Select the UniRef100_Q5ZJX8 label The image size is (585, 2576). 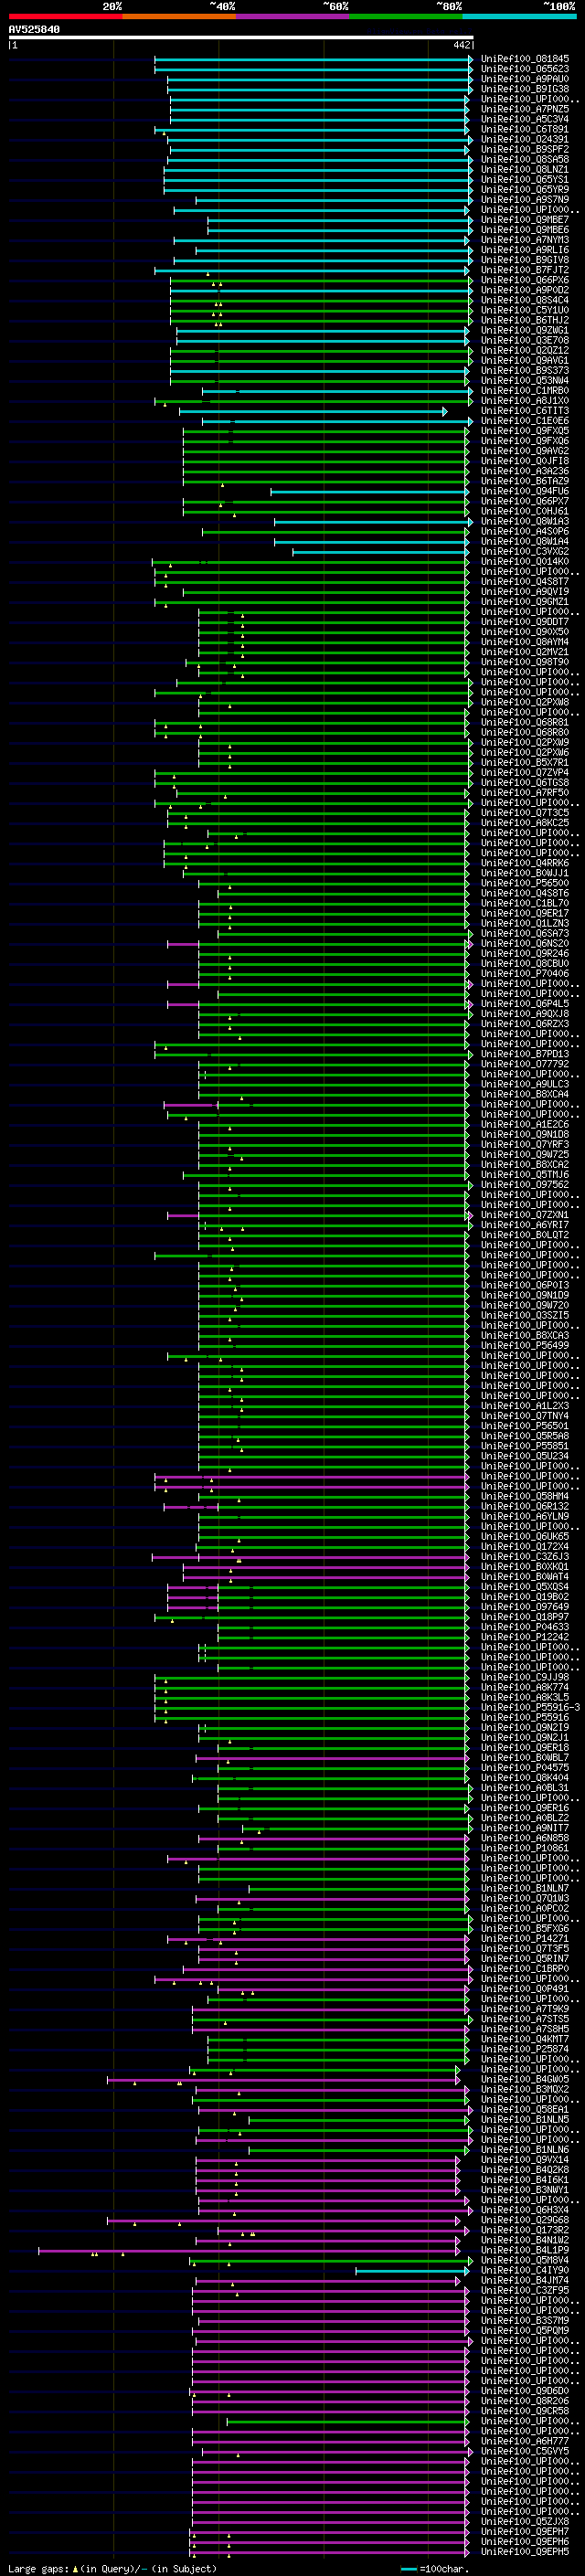click(x=525, y=2523)
